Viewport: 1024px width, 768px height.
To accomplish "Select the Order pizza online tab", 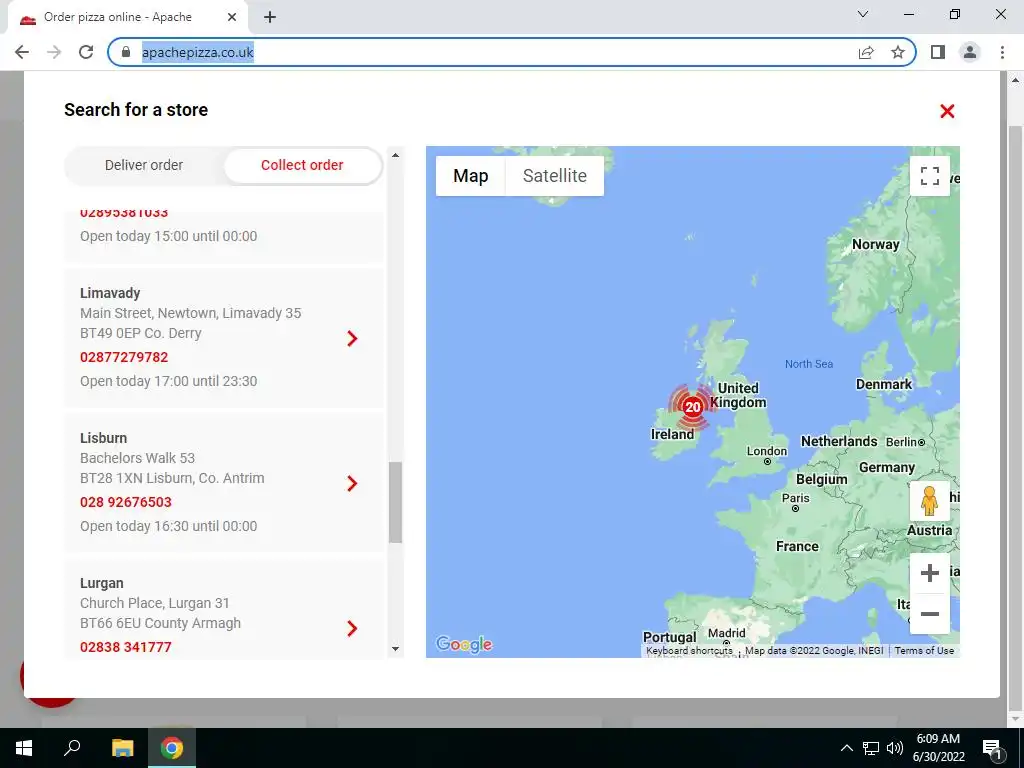I will tap(128, 17).
